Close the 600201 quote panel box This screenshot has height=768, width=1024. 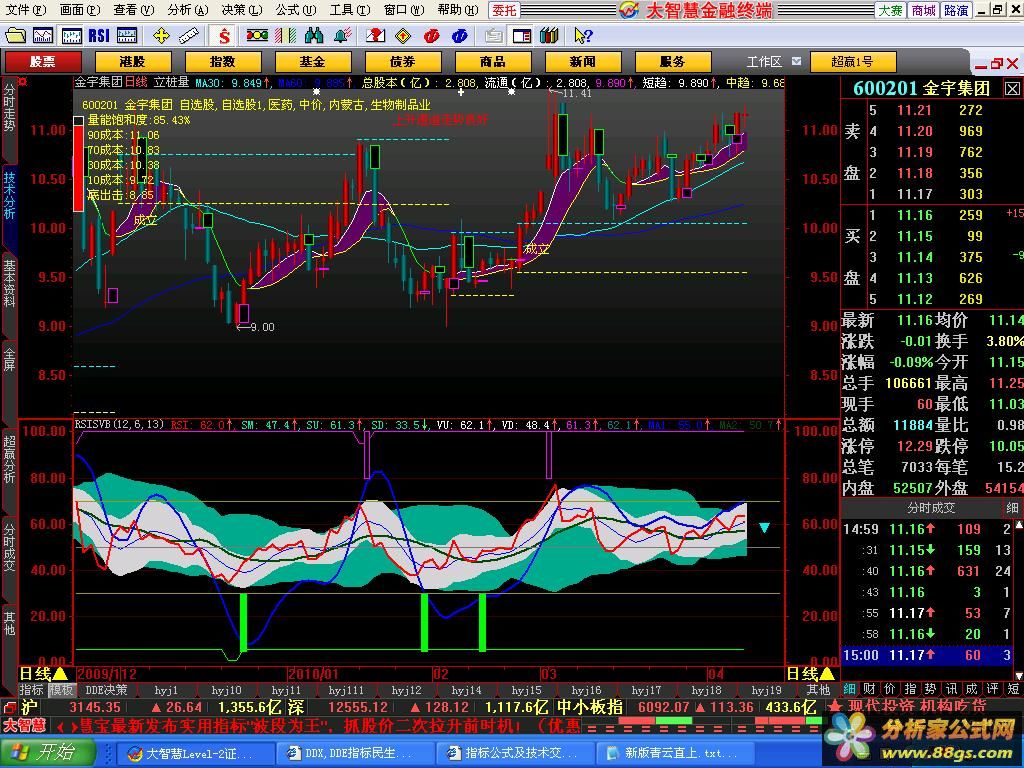pos(1012,88)
